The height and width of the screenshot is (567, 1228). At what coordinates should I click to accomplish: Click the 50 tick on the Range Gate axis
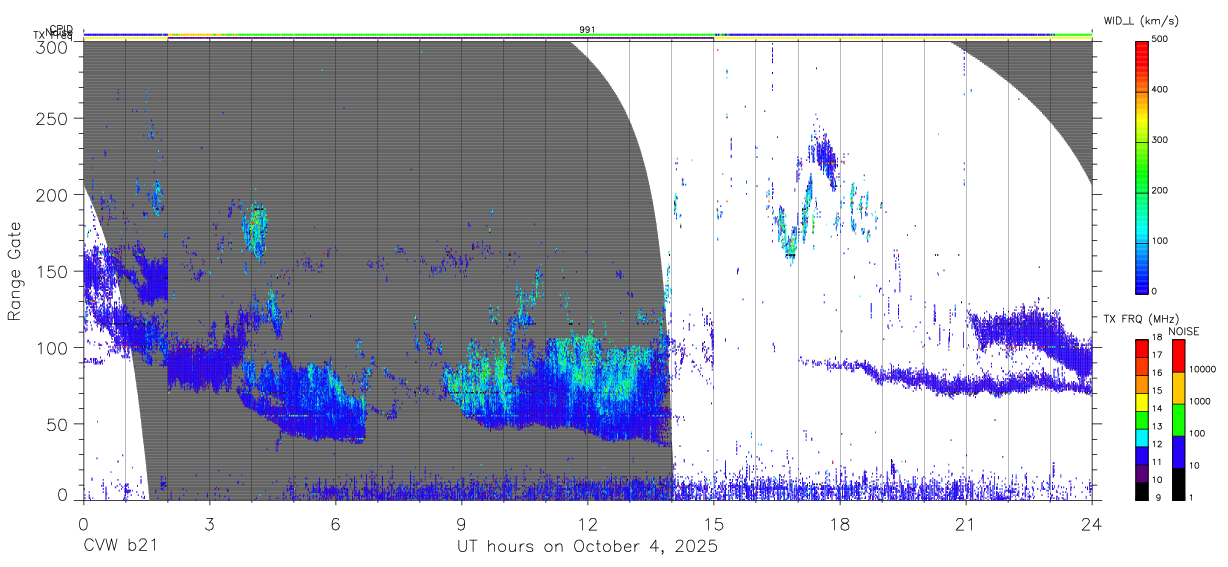(x=56, y=424)
